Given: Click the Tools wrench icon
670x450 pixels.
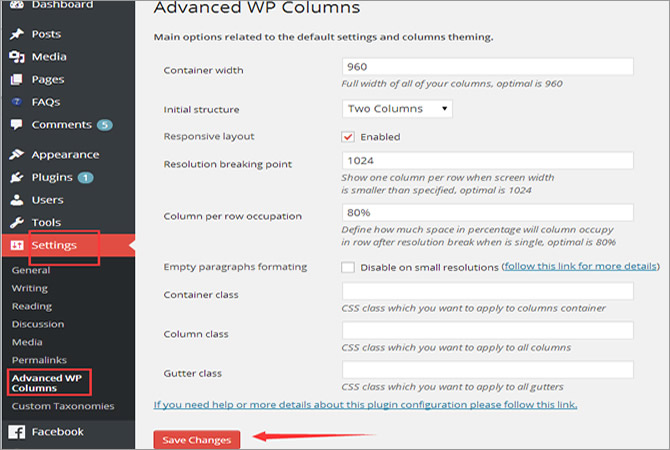Looking at the screenshot, I should 17,222.
